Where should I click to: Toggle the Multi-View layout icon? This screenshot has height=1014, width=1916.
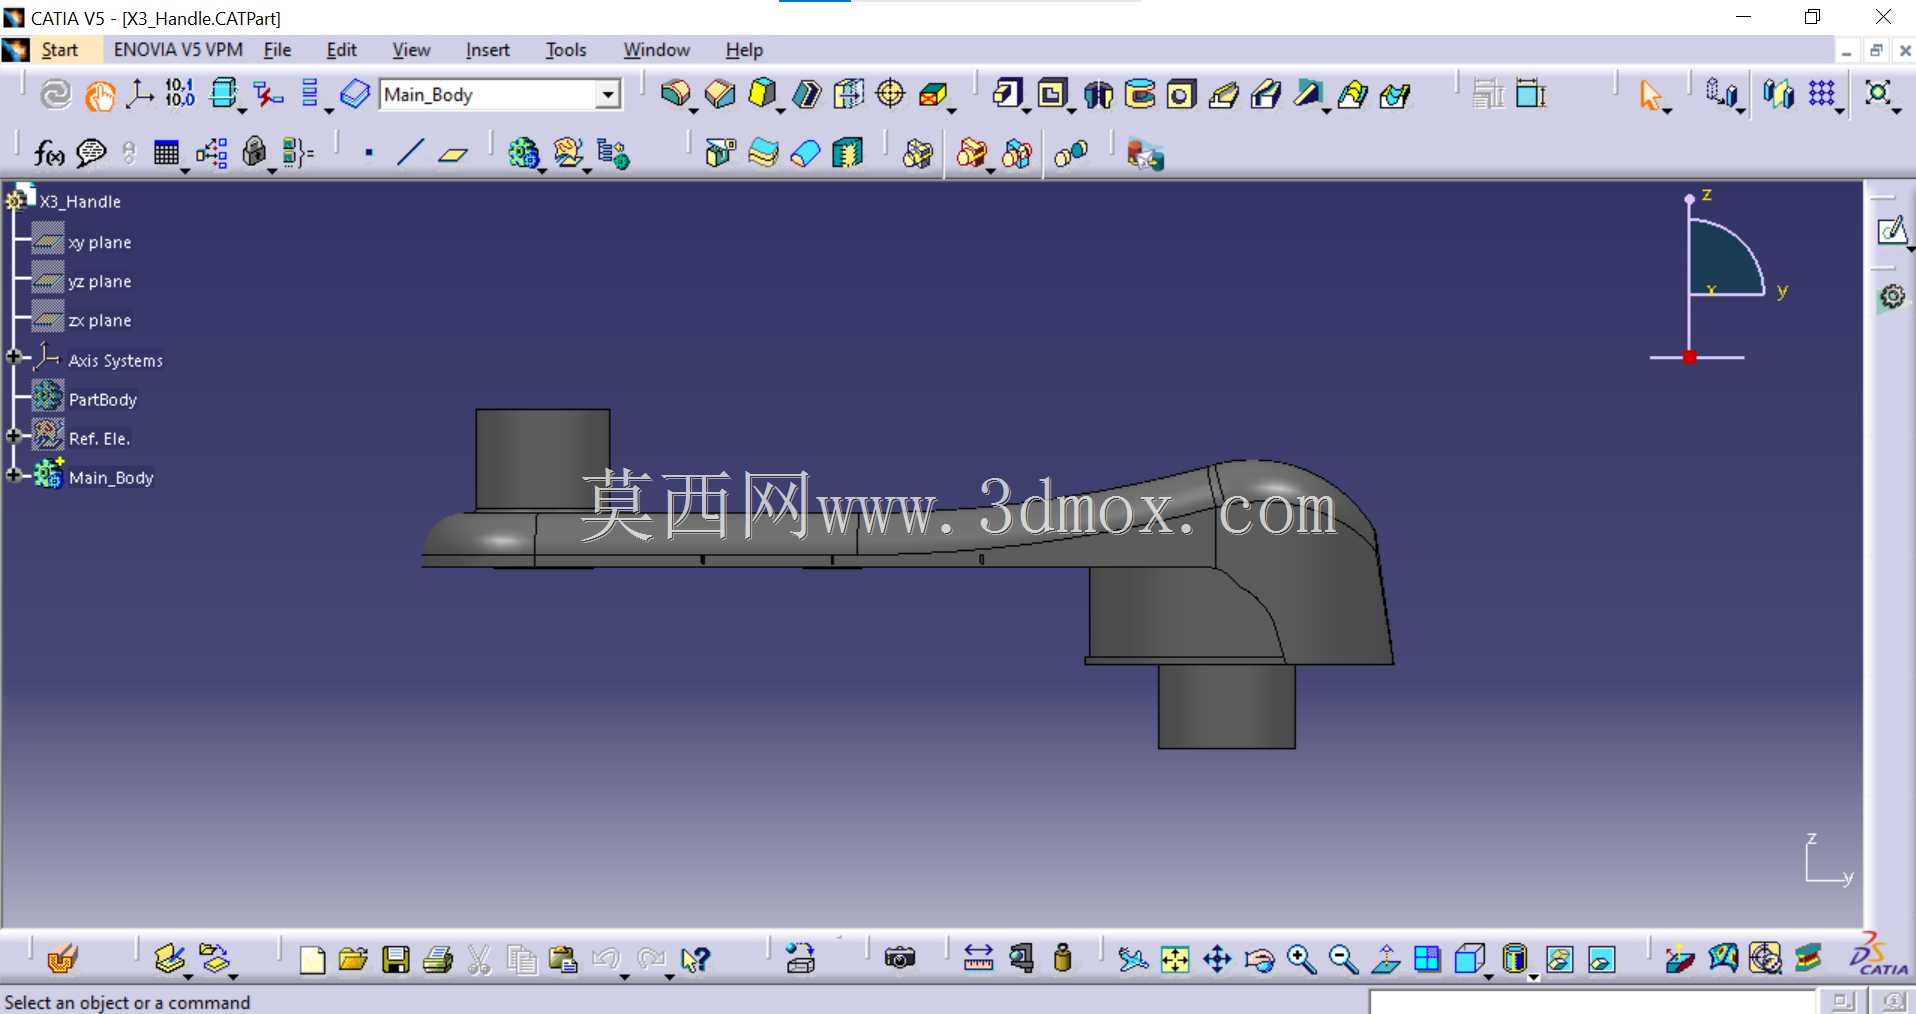pyautogui.click(x=1427, y=960)
